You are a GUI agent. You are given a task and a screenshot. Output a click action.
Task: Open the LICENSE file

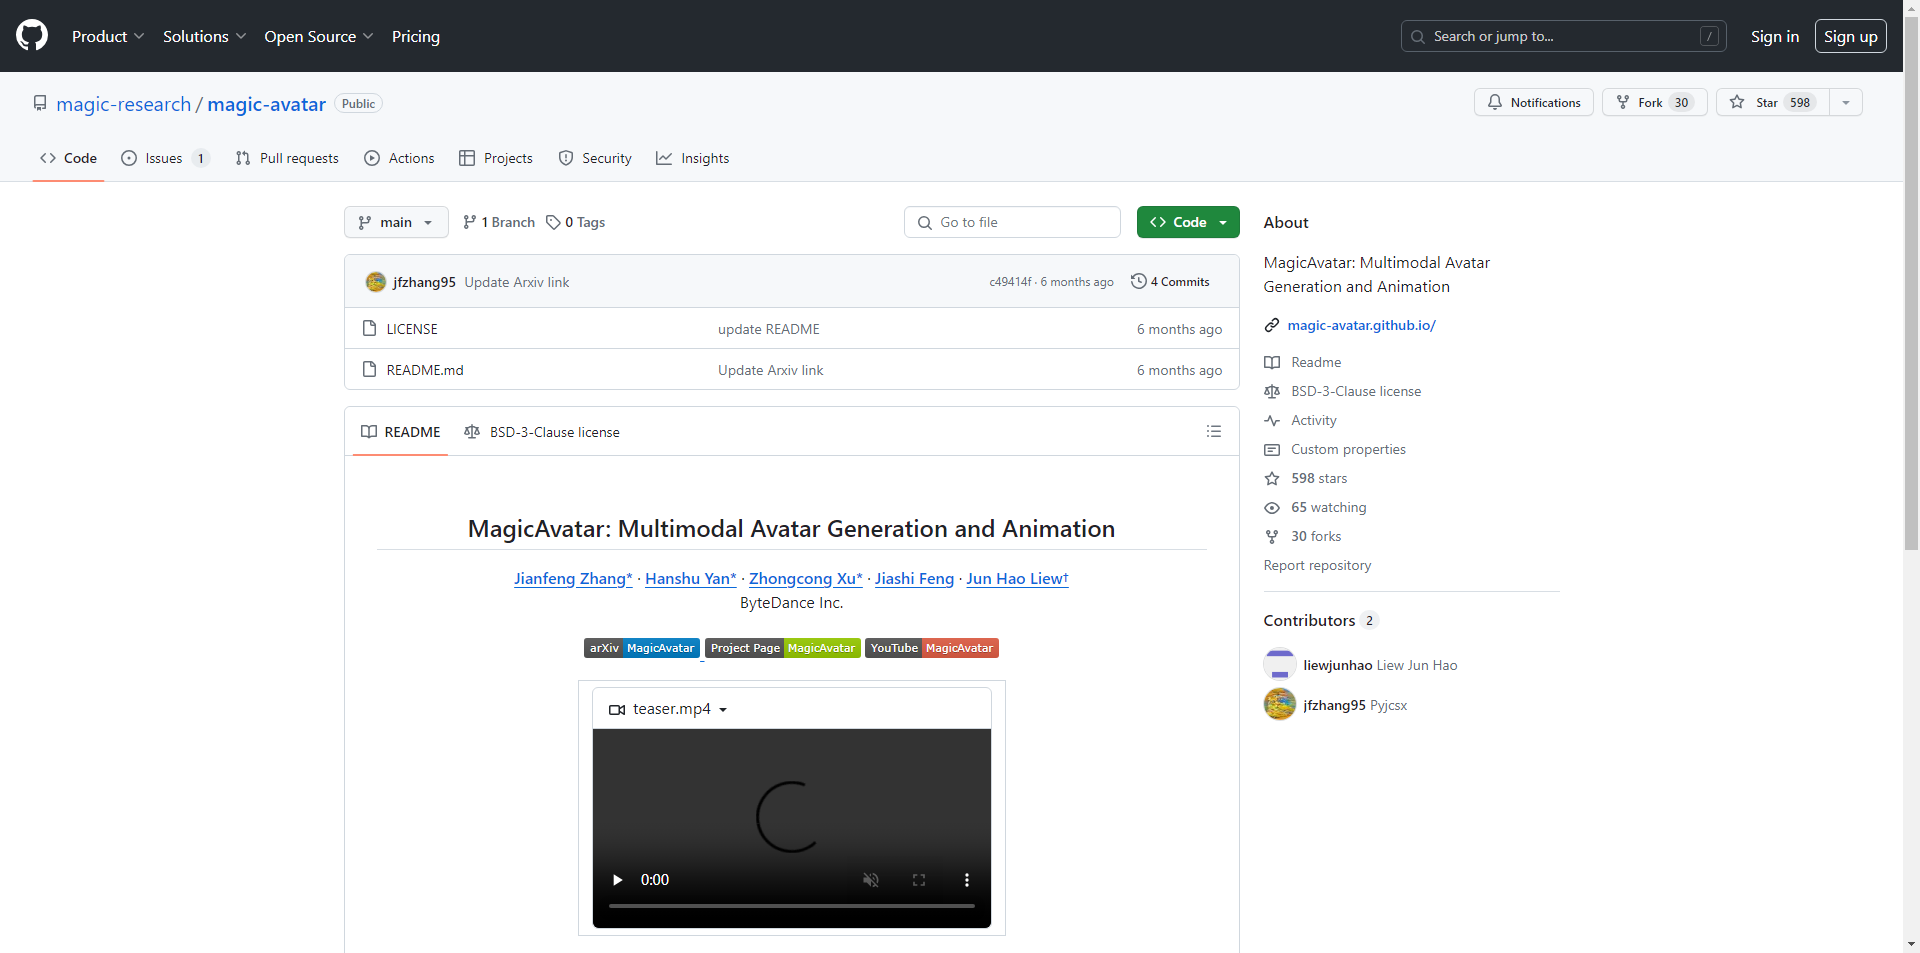(412, 329)
